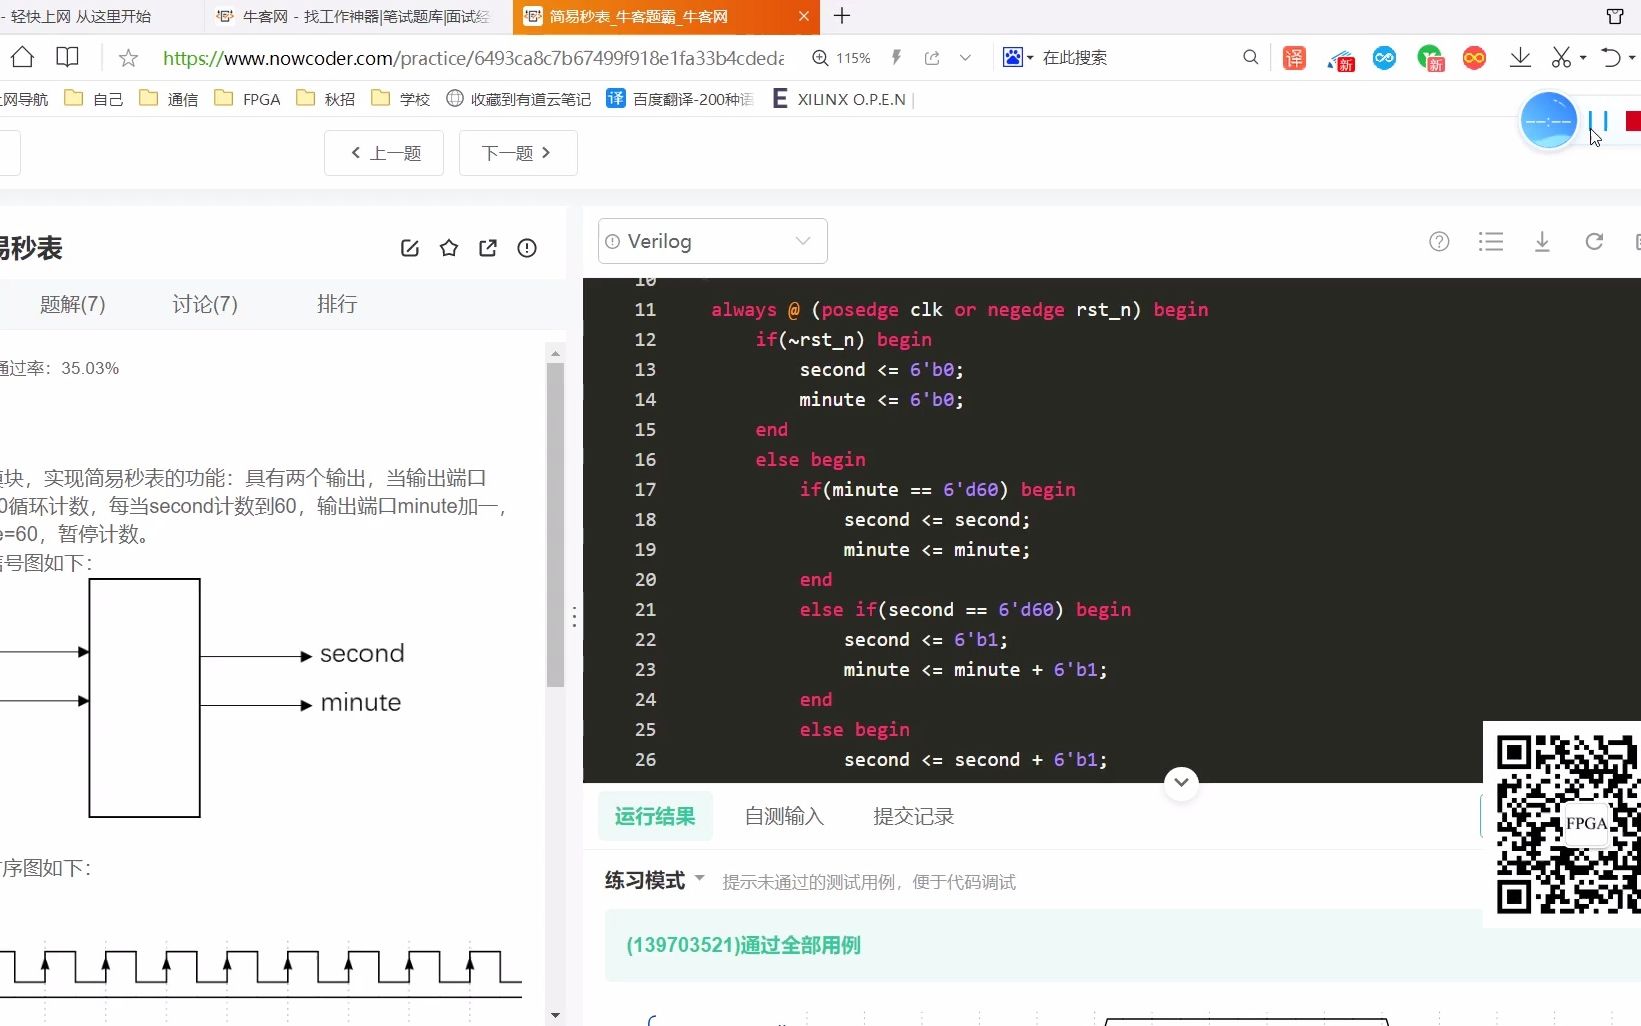The height and width of the screenshot is (1026, 1641).
Task: Open zoom level 115% control
Action: pyautogui.click(x=841, y=58)
